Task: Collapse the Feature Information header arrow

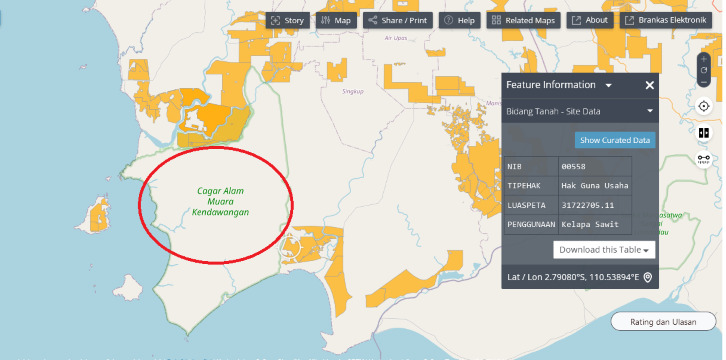Action: tap(609, 86)
